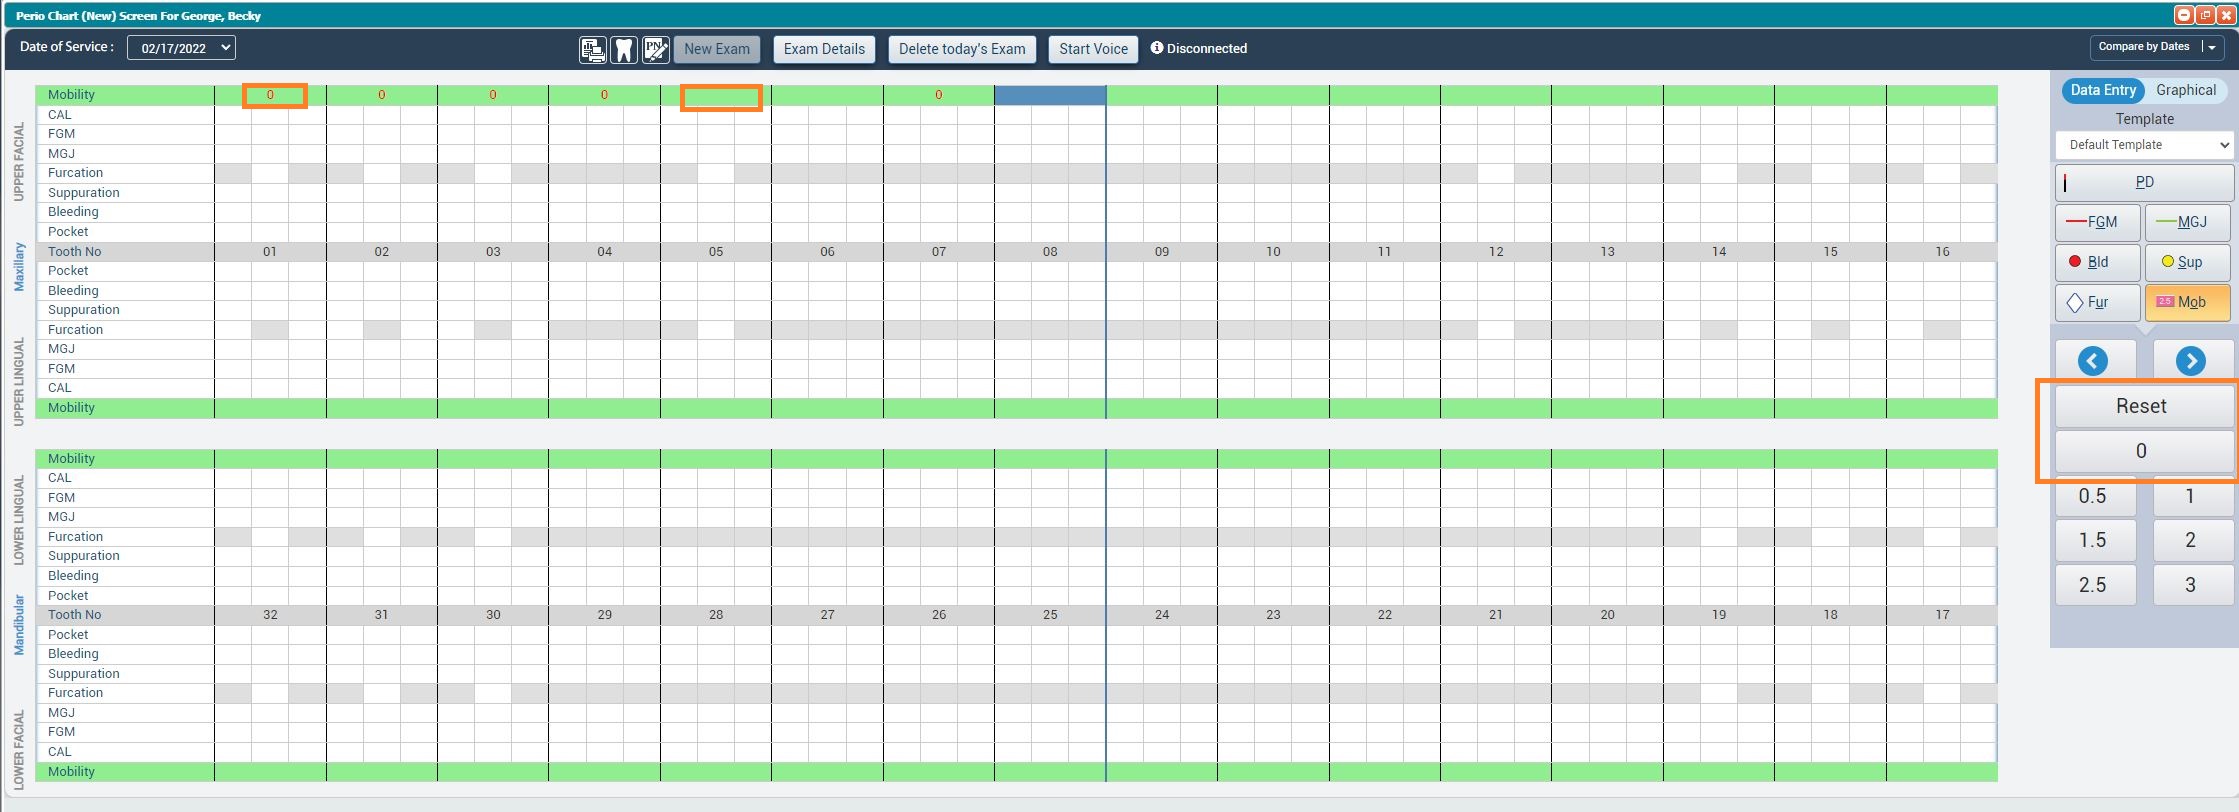Click Delete today's Exam button

[x=961, y=49]
